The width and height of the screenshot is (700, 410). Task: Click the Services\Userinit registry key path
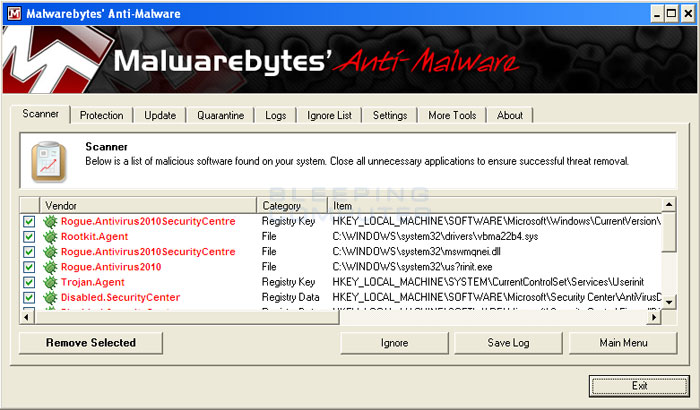pyautogui.click(x=488, y=282)
